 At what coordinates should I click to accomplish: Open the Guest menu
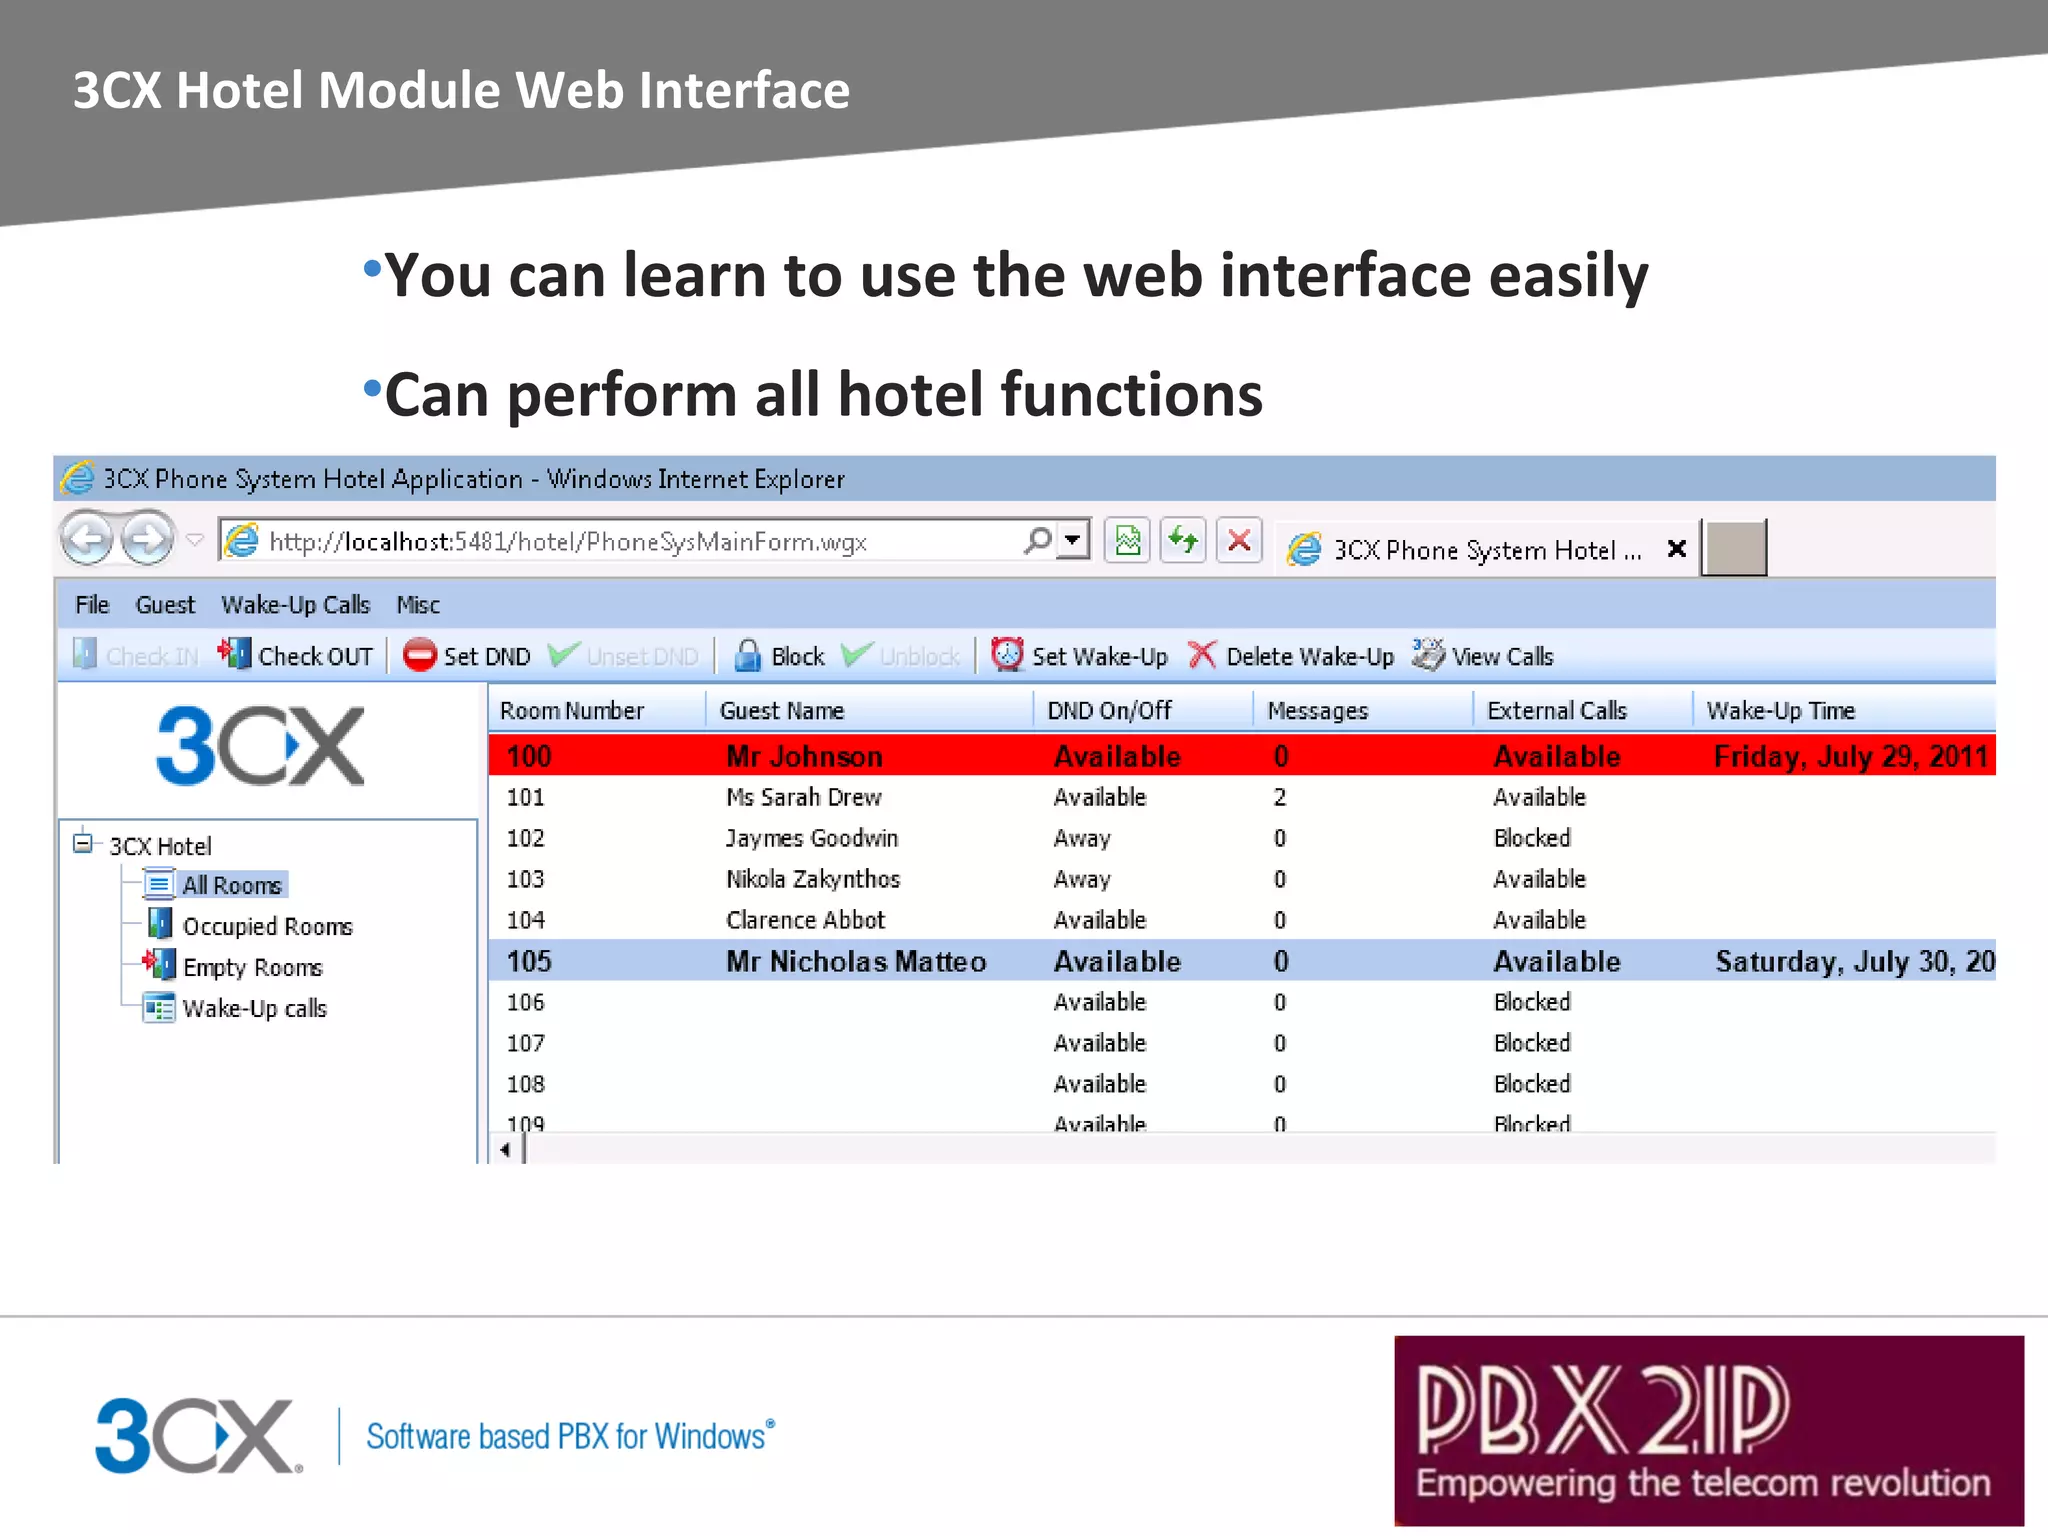tap(165, 605)
